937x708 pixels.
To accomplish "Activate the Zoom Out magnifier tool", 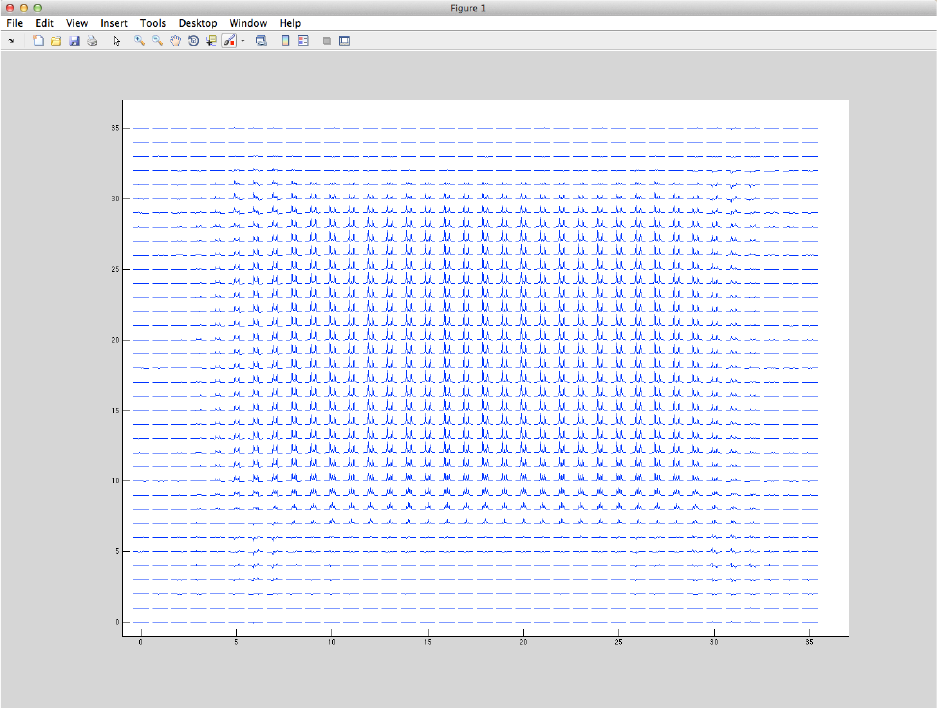I will pyautogui.click(x=157, y=41).
